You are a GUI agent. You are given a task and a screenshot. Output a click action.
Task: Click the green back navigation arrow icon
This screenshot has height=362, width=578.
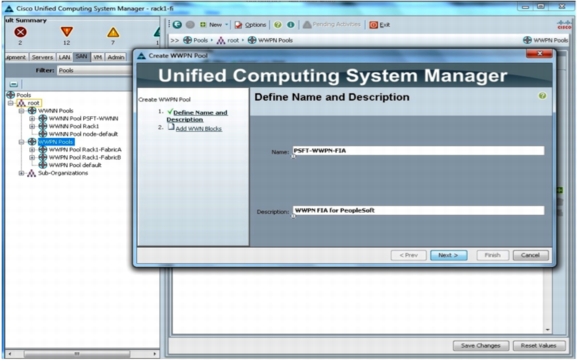(x=177, y=25)
